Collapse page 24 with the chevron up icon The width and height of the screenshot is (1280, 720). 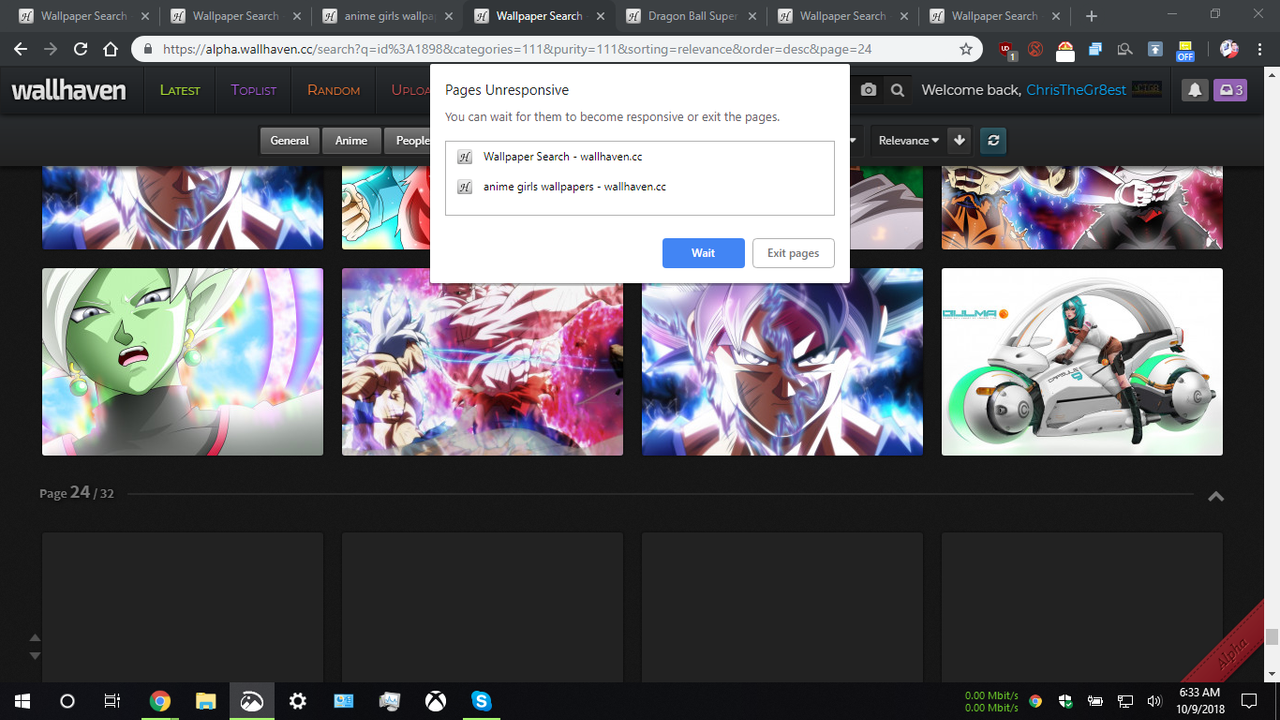click(x=1216, y=496)
